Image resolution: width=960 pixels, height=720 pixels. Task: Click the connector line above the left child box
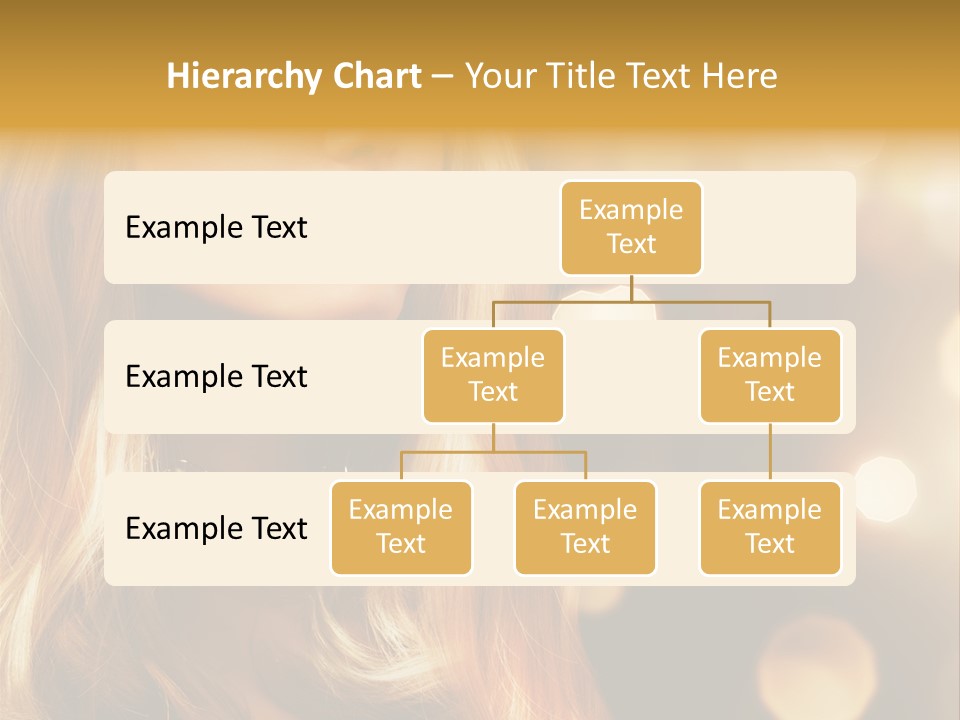(x=493, y=312)
